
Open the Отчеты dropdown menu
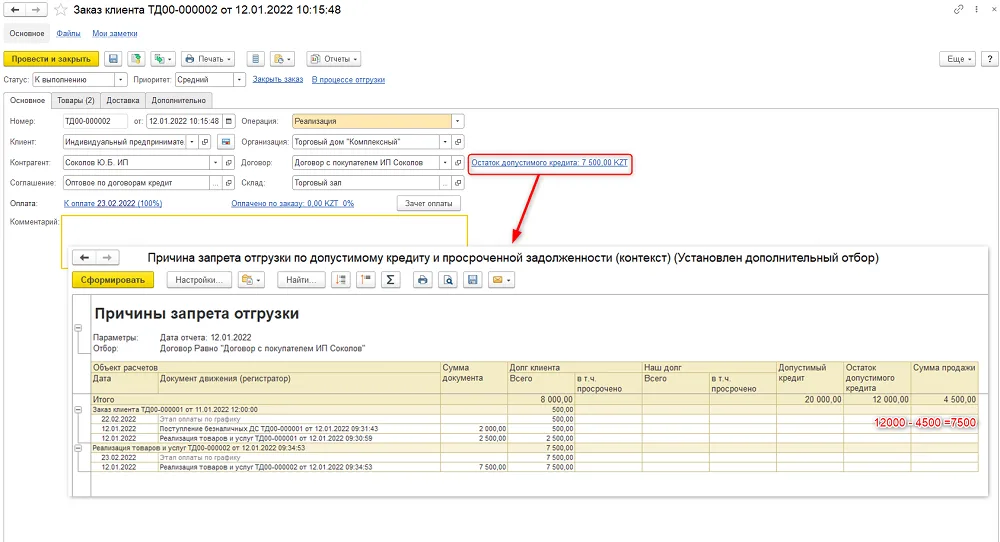[334, 59]
